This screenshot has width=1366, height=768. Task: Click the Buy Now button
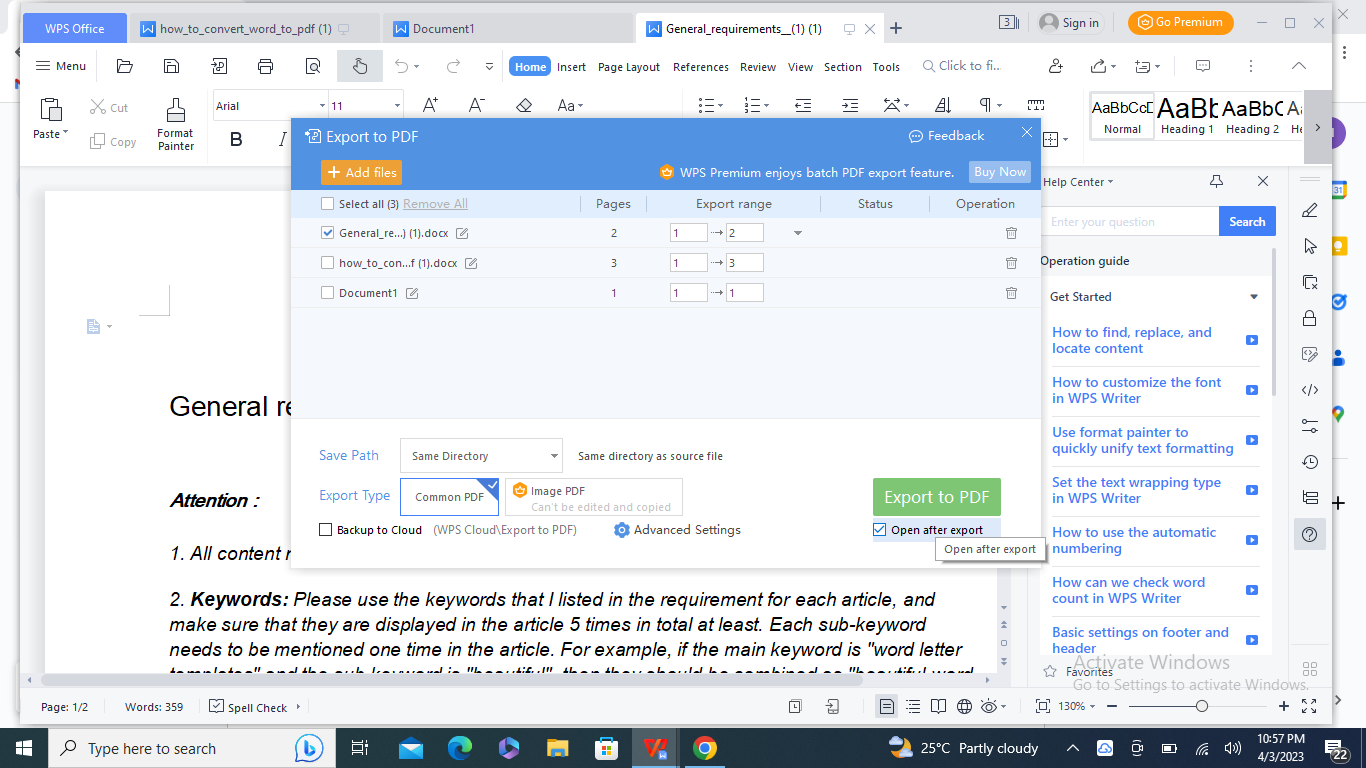click(1000, 172)
